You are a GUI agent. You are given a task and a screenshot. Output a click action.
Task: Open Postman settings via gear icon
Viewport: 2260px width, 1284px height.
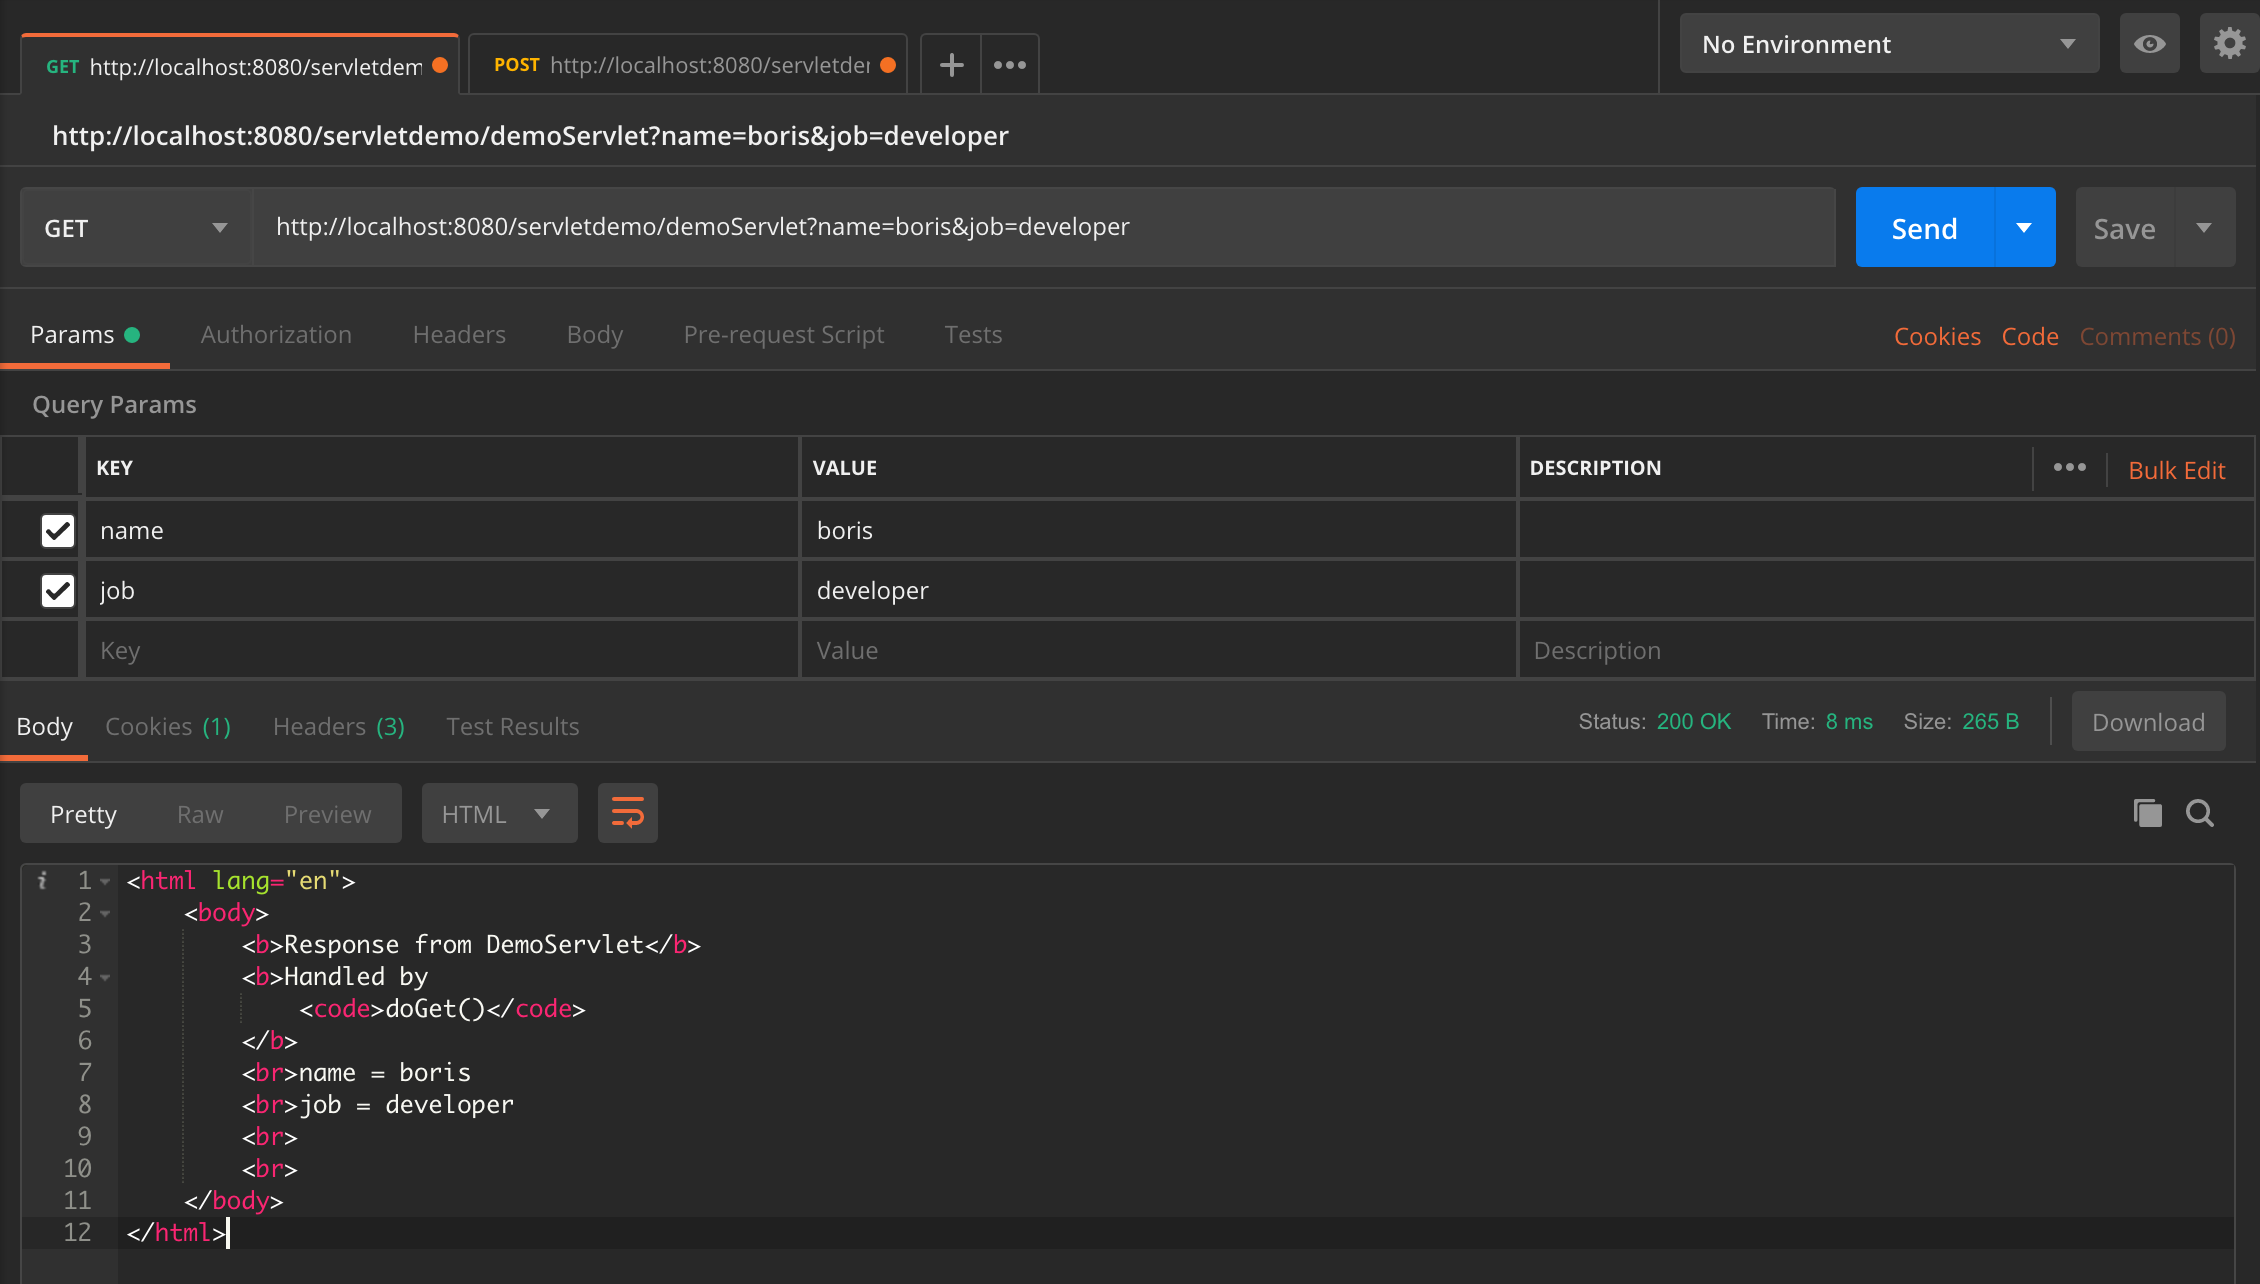(2229, 43)
